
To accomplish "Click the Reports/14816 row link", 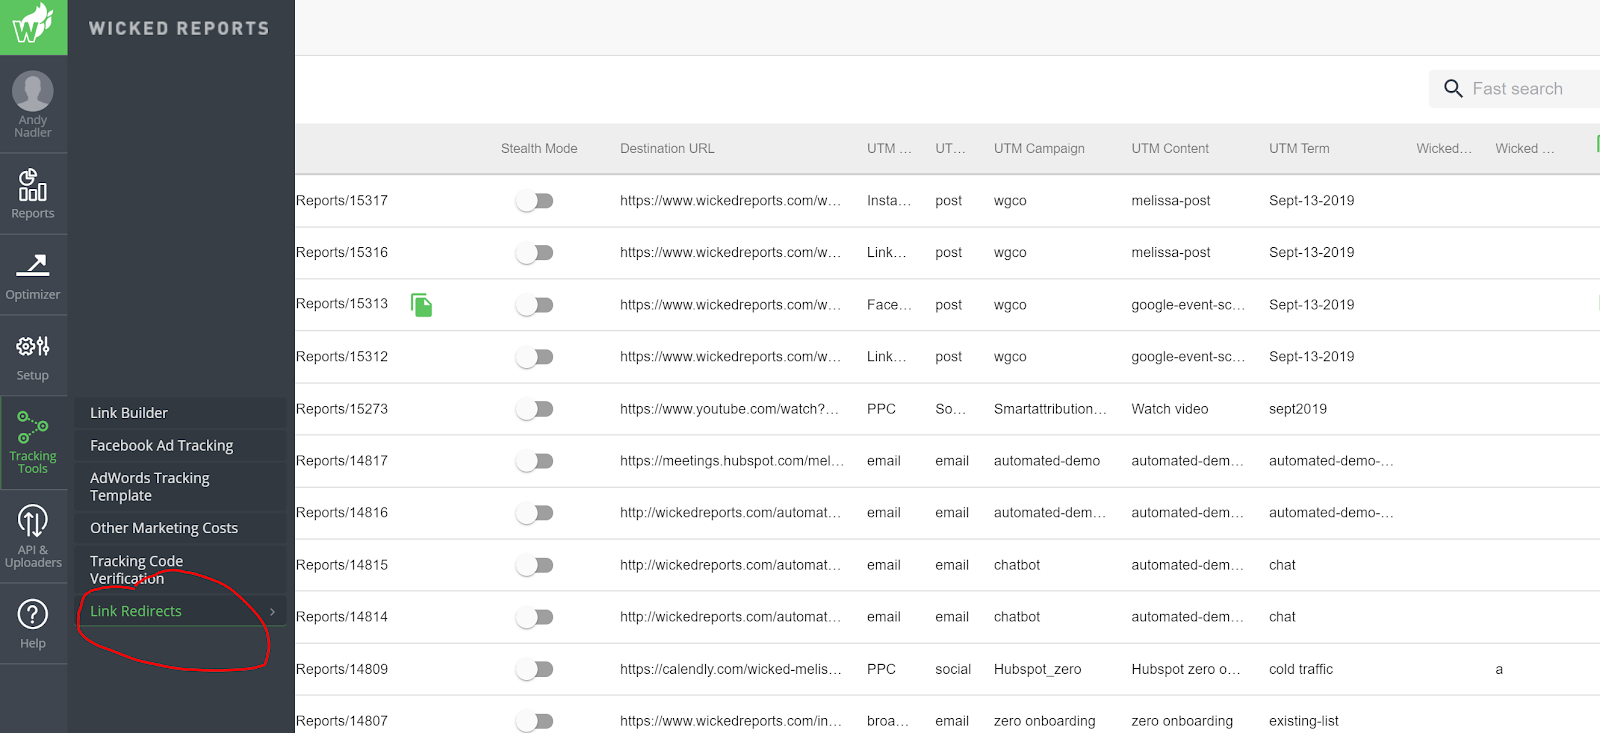I will pyautogui.click(x=342, y=513).
